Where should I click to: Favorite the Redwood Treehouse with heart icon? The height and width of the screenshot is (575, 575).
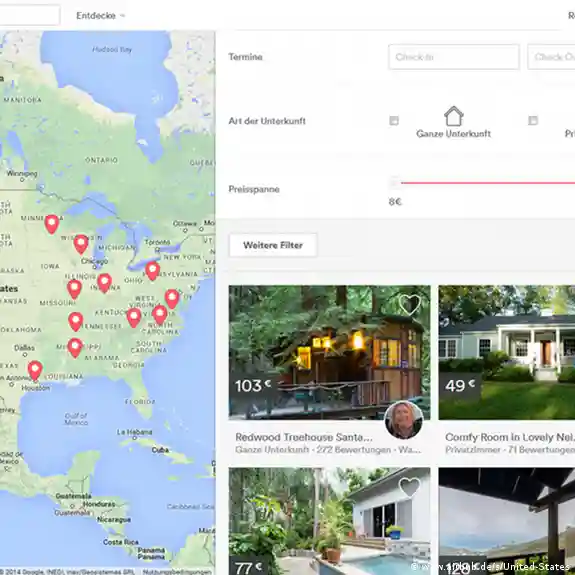click(x=409, y=305)
